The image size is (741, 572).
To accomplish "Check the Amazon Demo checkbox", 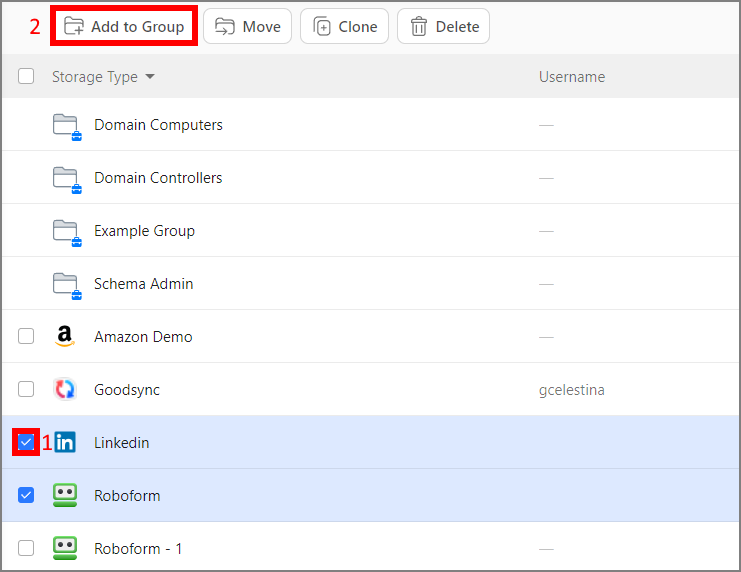I will click(26, 337).
